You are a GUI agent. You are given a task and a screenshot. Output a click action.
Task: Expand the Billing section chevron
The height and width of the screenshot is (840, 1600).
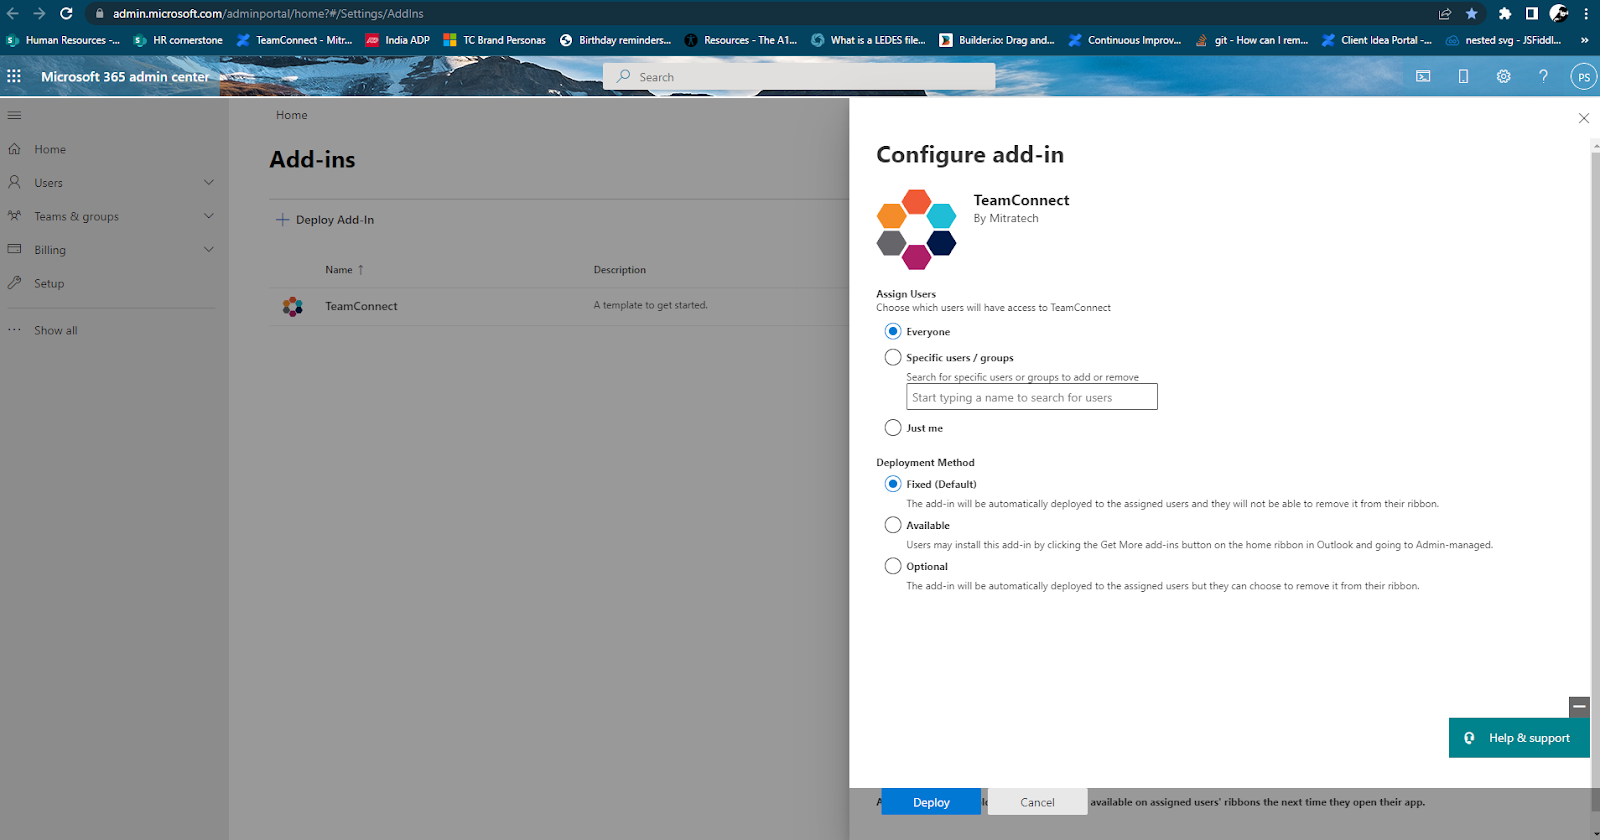[x=209, y=249]
